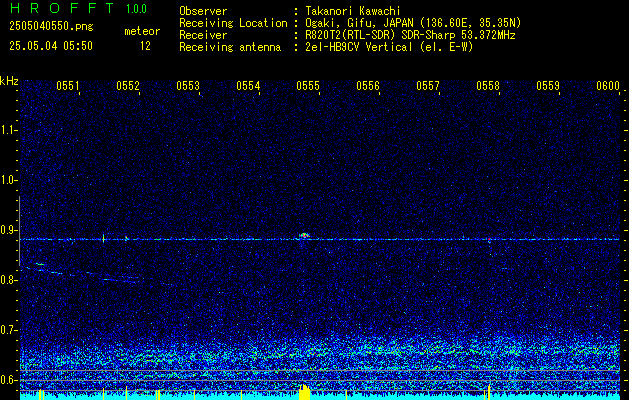This screenshot has height=400, width=629.
Task: Click the Receiving Location label
Action: click(233, 23)
